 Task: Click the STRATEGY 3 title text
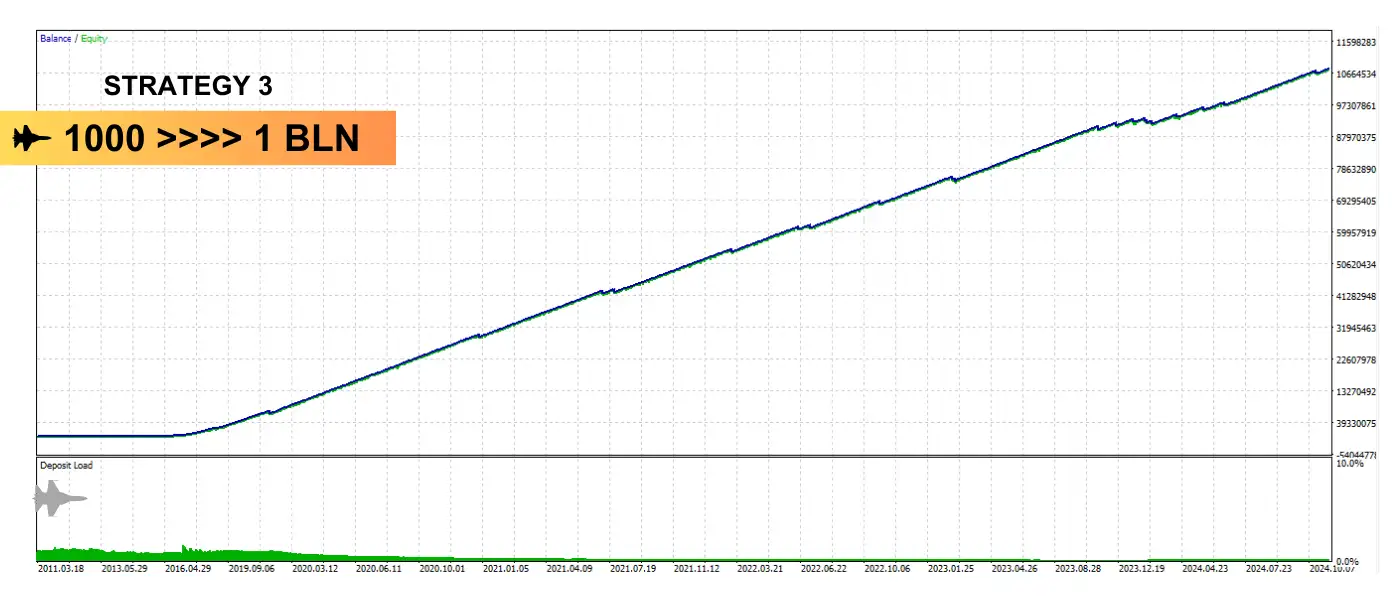click(x=187, y=86)
